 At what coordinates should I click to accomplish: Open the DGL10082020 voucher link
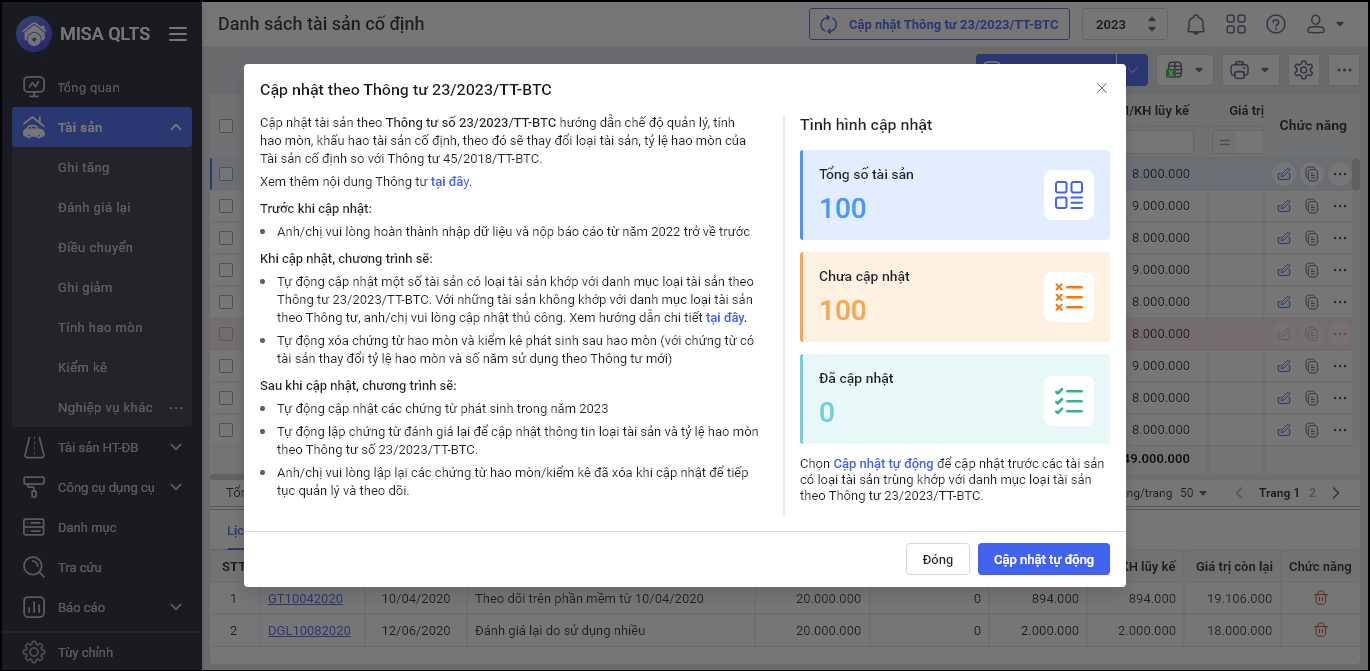pos(309,630)
